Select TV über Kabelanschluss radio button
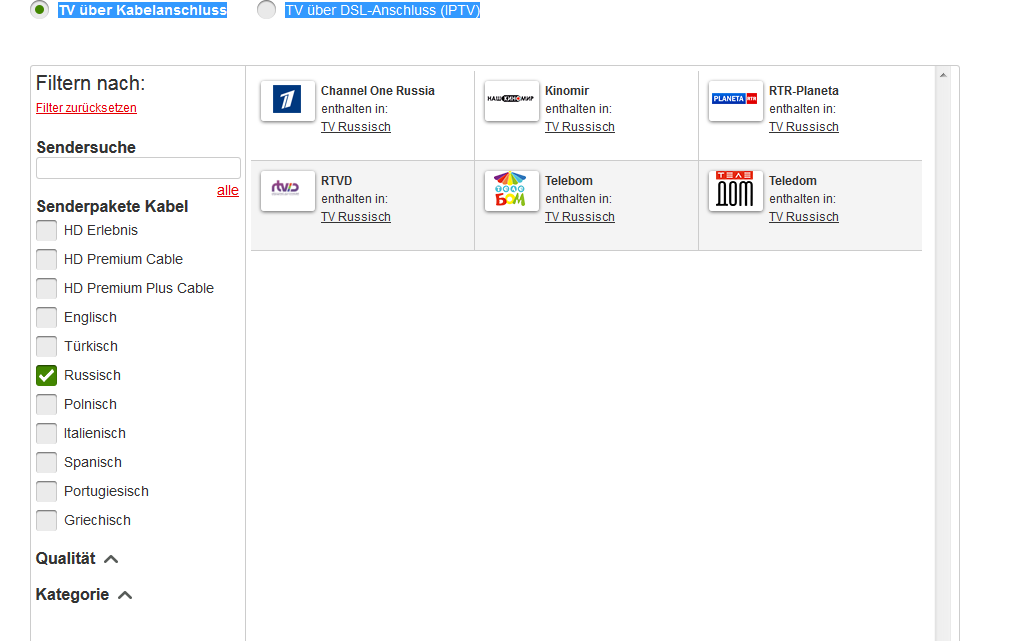This screenshot has width=1018, height=641. (x=40, y=10)
